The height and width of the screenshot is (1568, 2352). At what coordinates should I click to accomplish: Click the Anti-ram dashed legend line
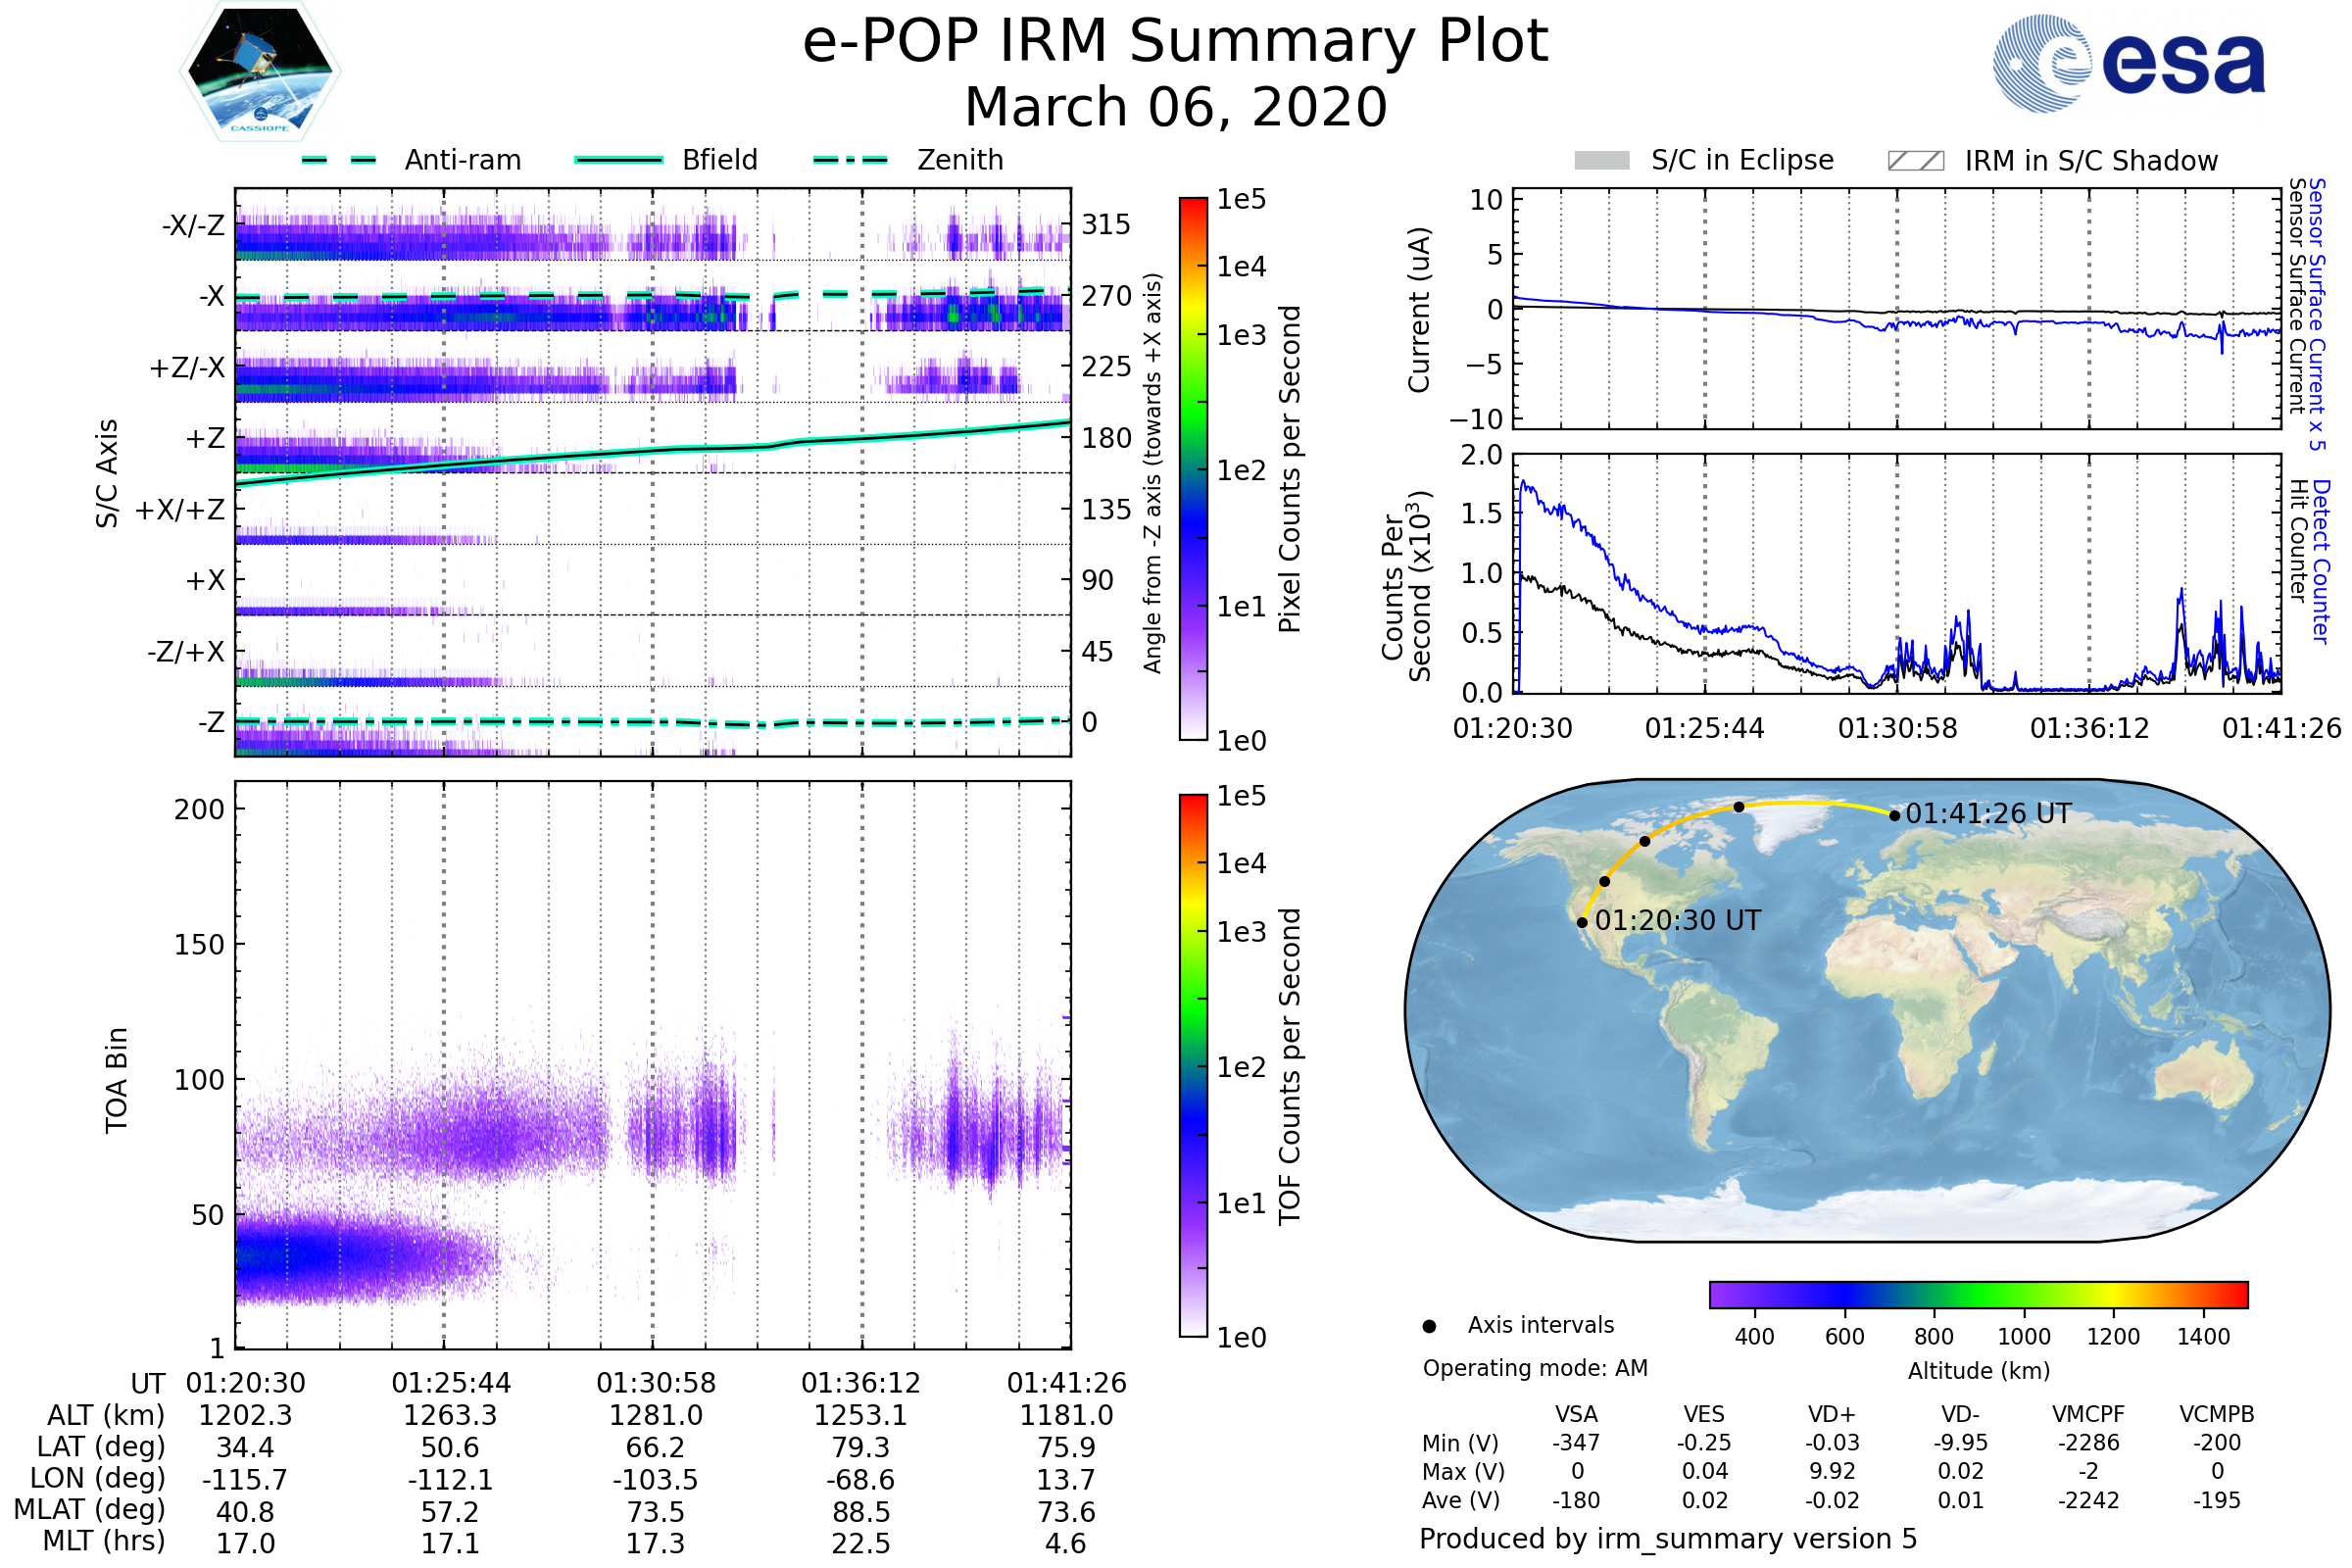[339, 160]
